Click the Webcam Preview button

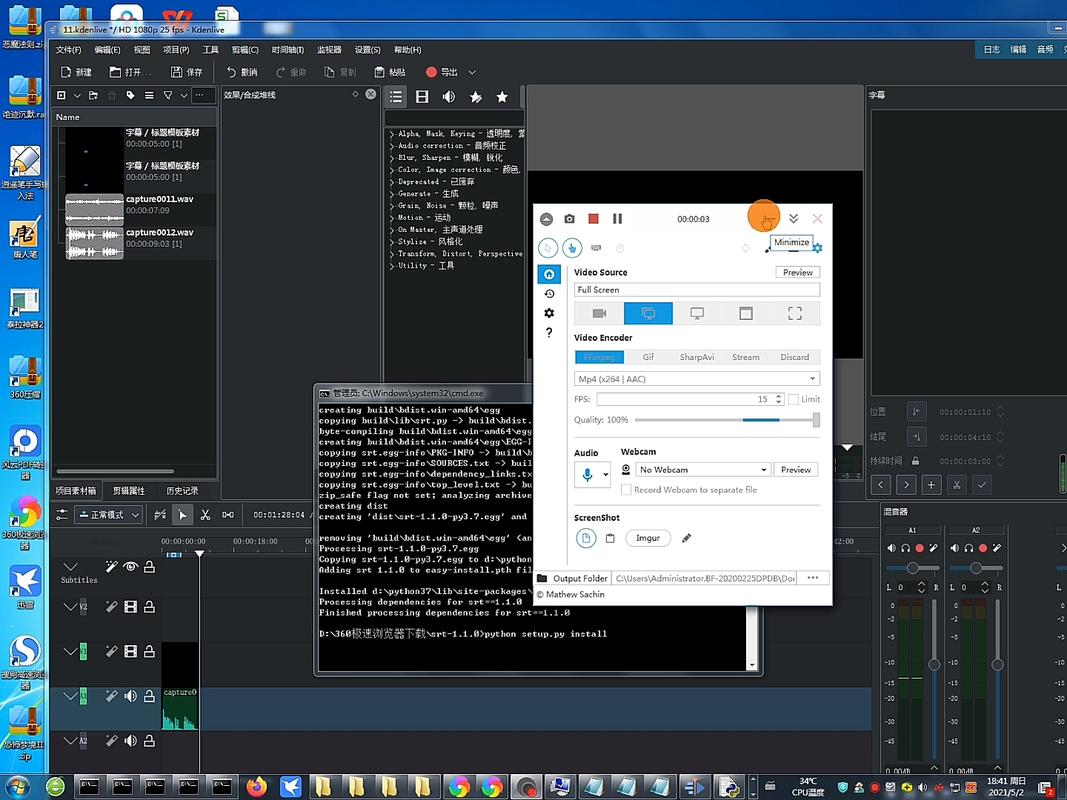(795, 469)
